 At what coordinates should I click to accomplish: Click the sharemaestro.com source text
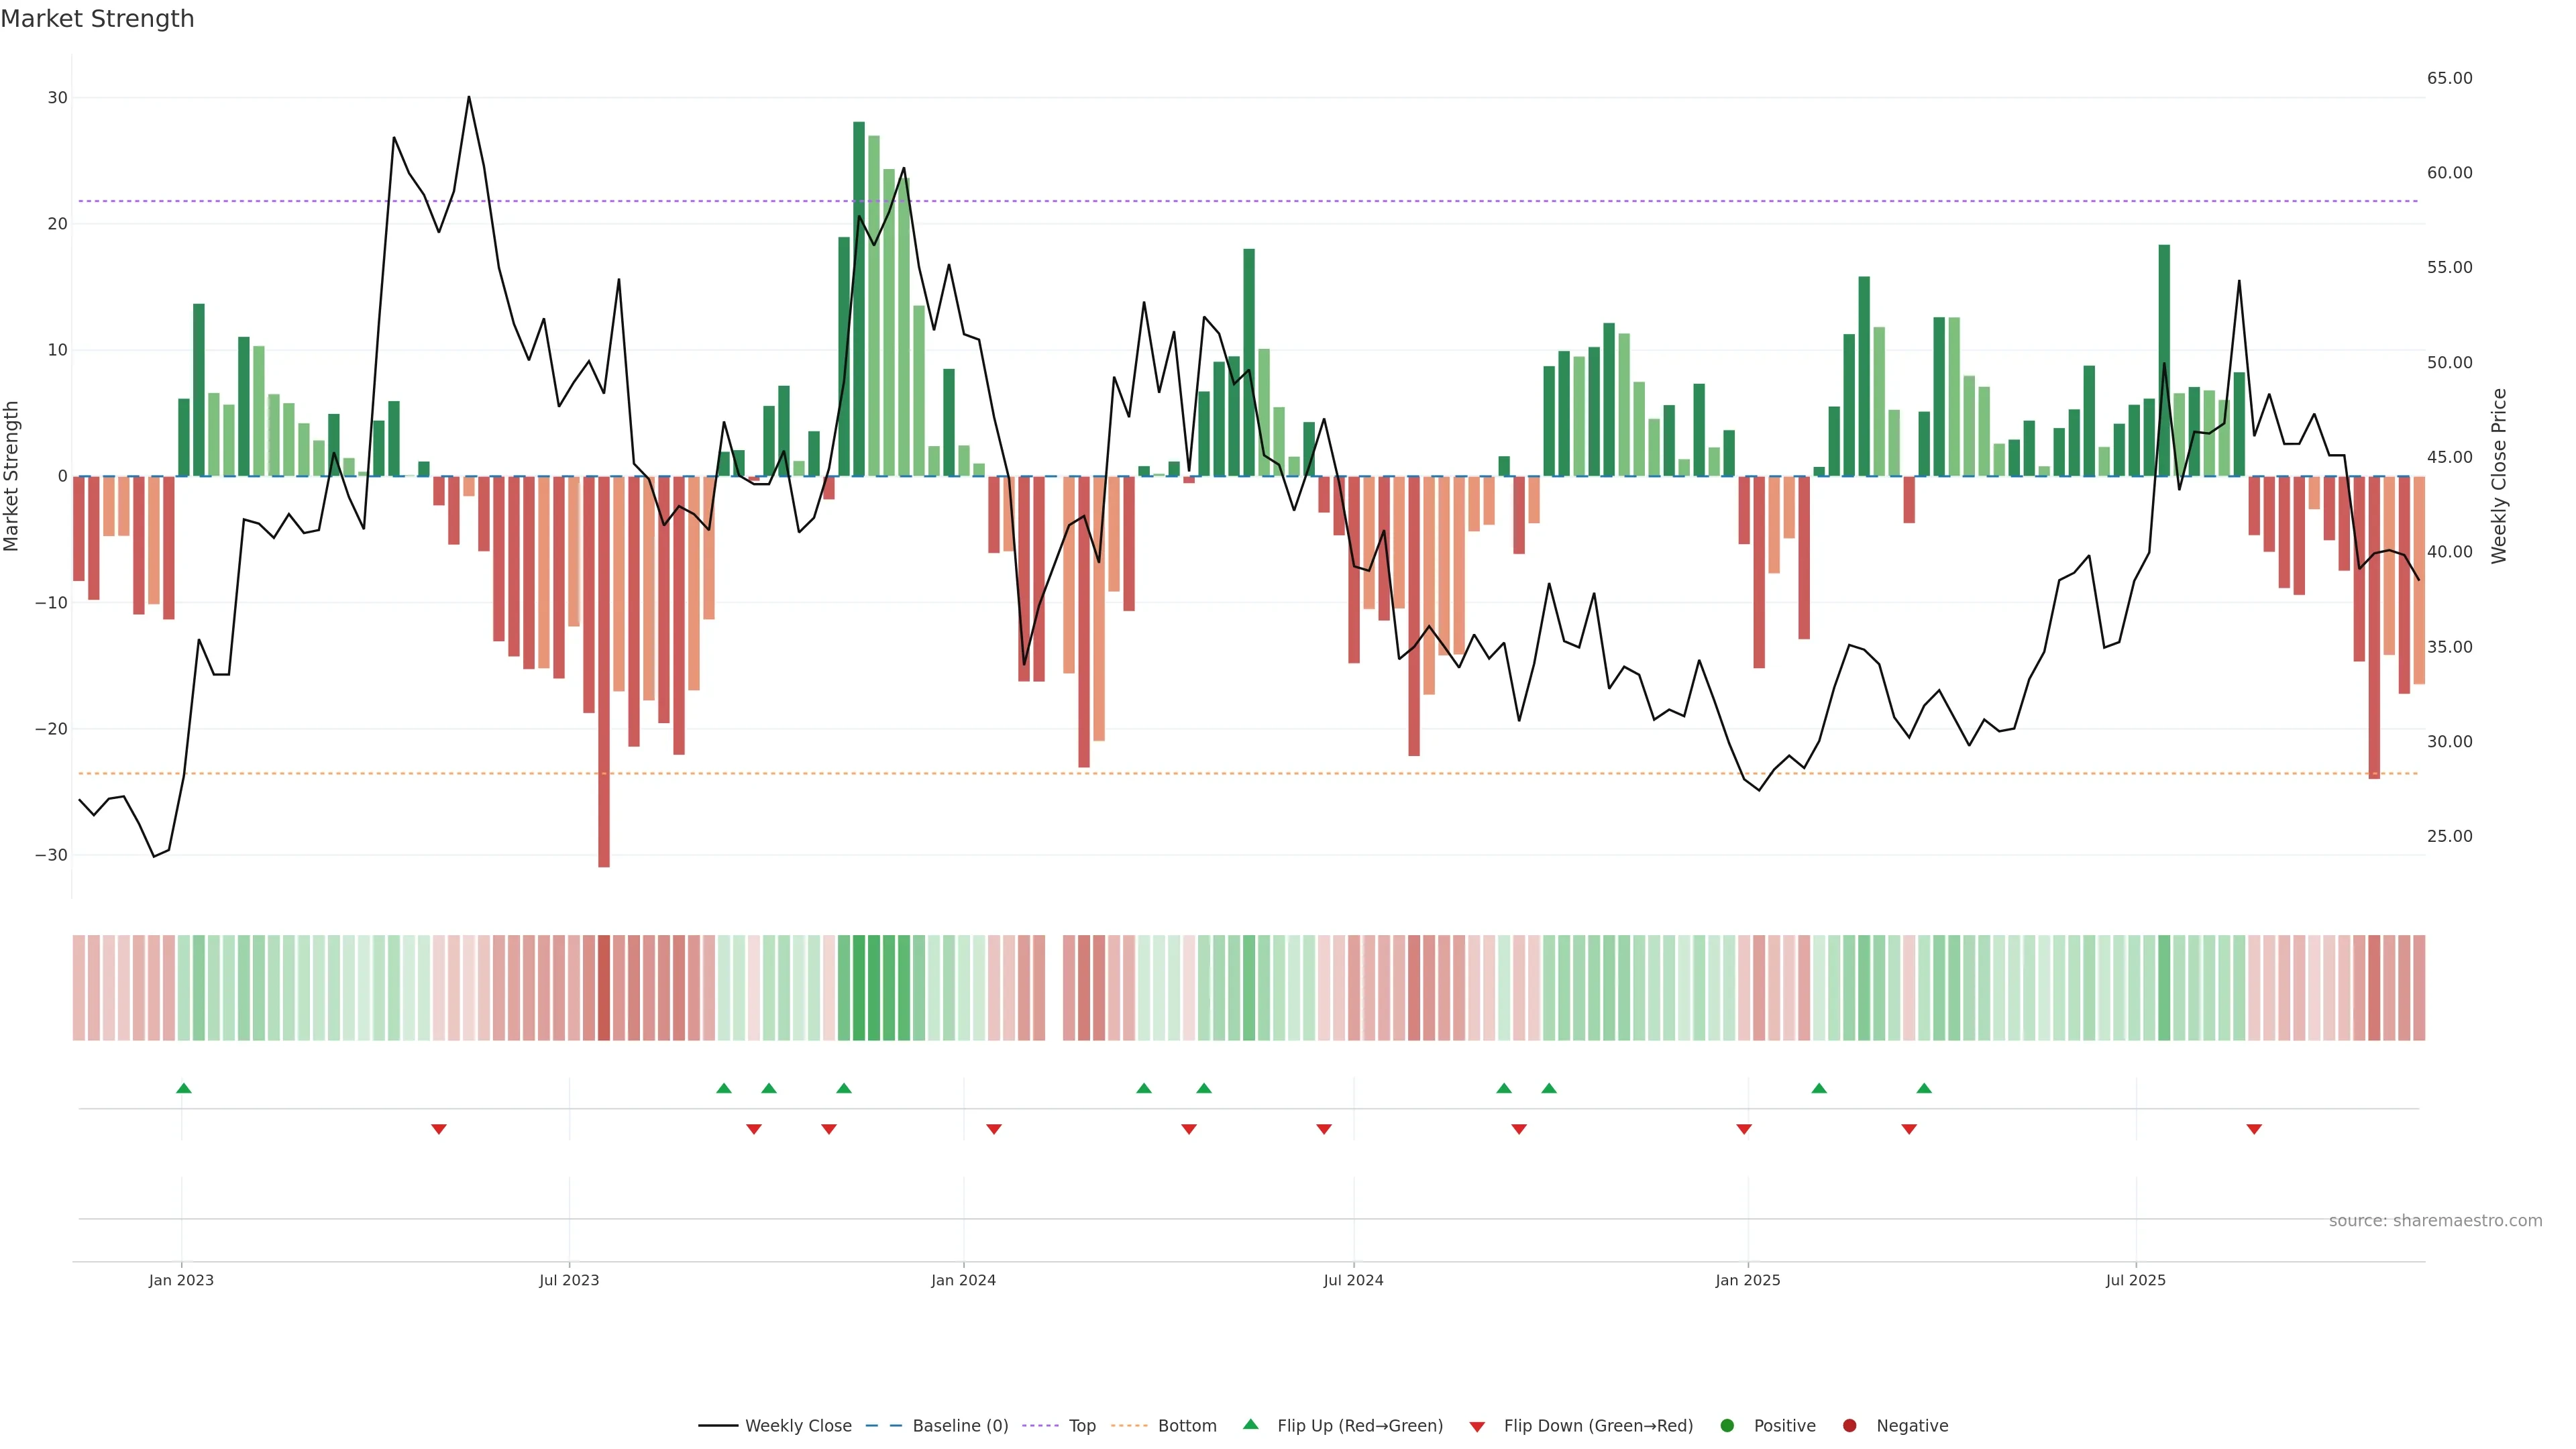[2435, 1221]
